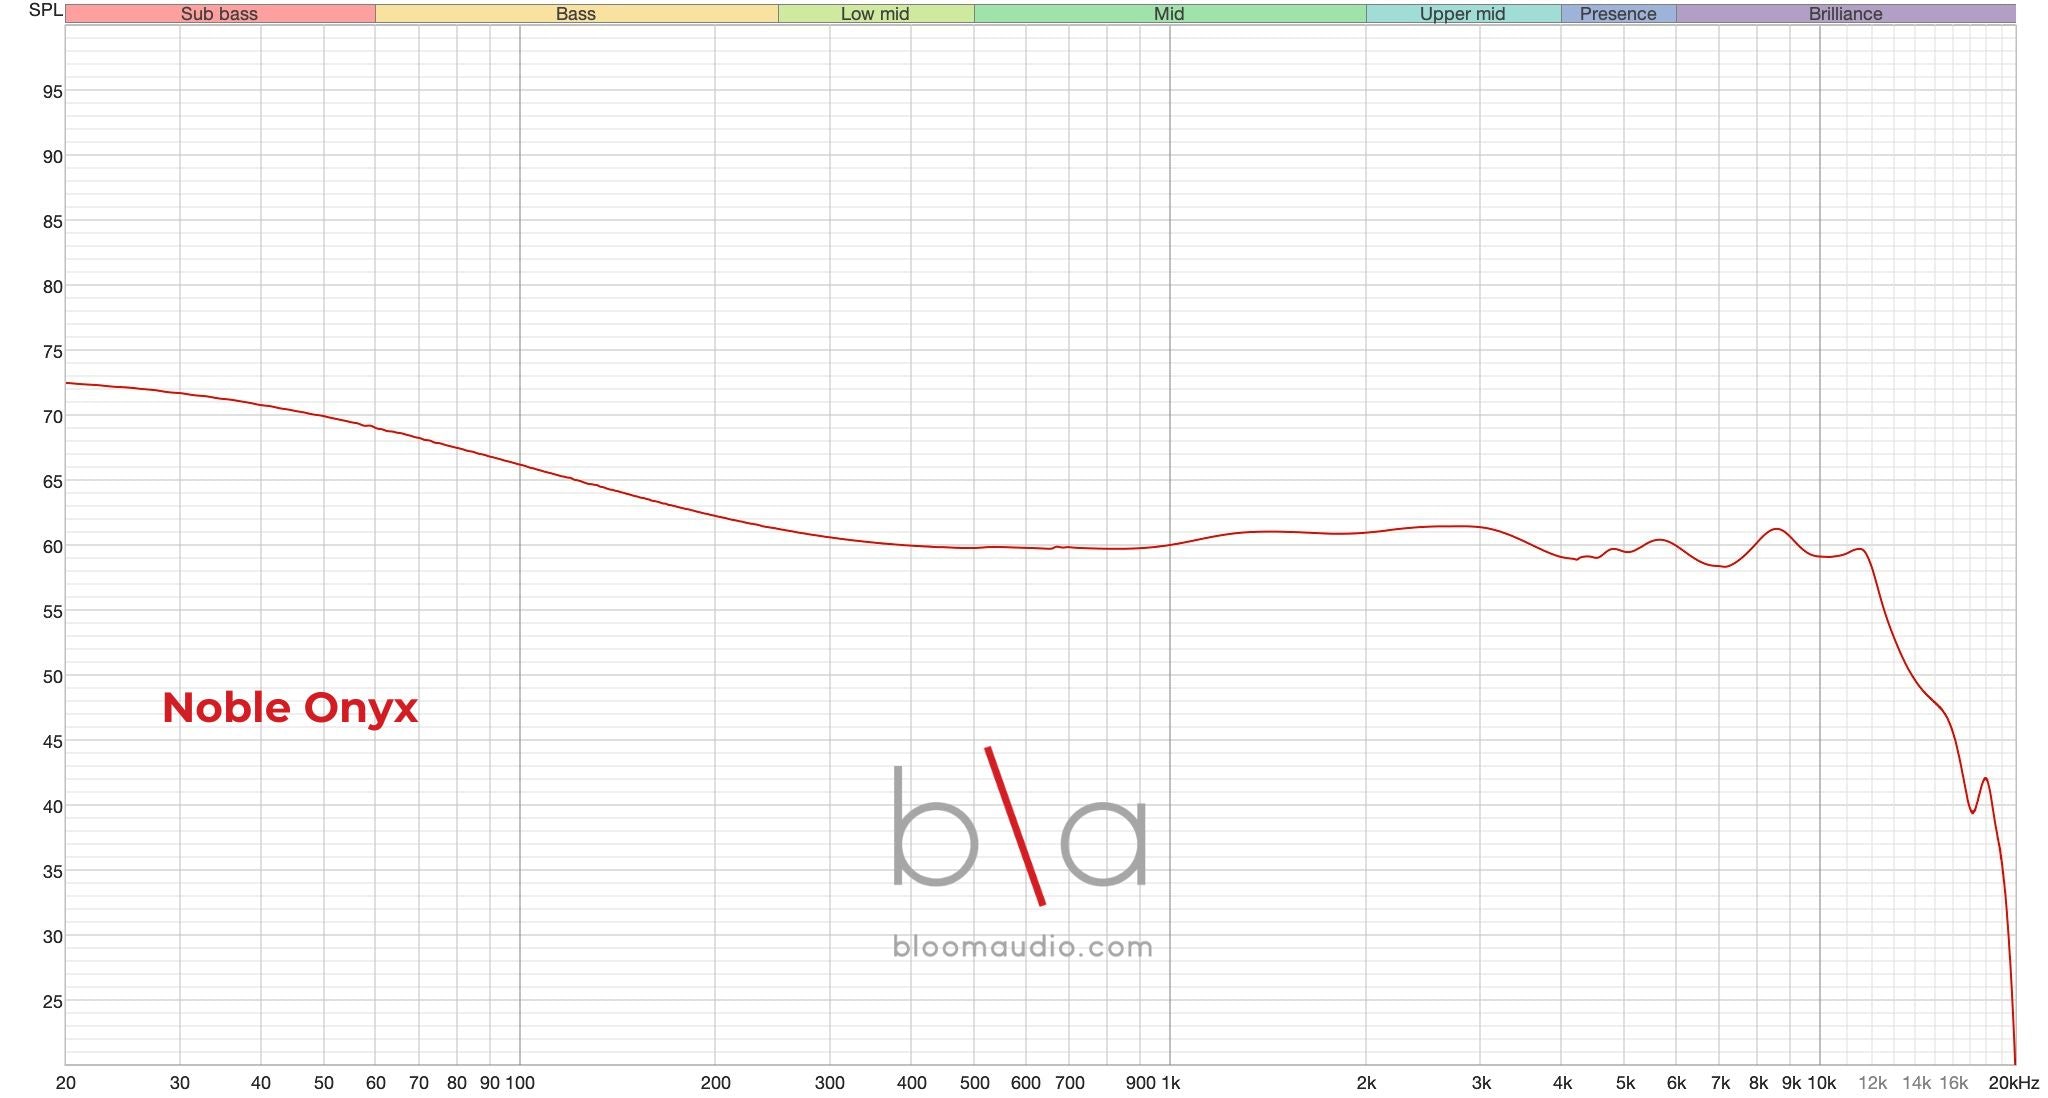Click the 90 dB axis value
The height and width of the screenshot is (1098, 2048).
(x=52, y=157)
